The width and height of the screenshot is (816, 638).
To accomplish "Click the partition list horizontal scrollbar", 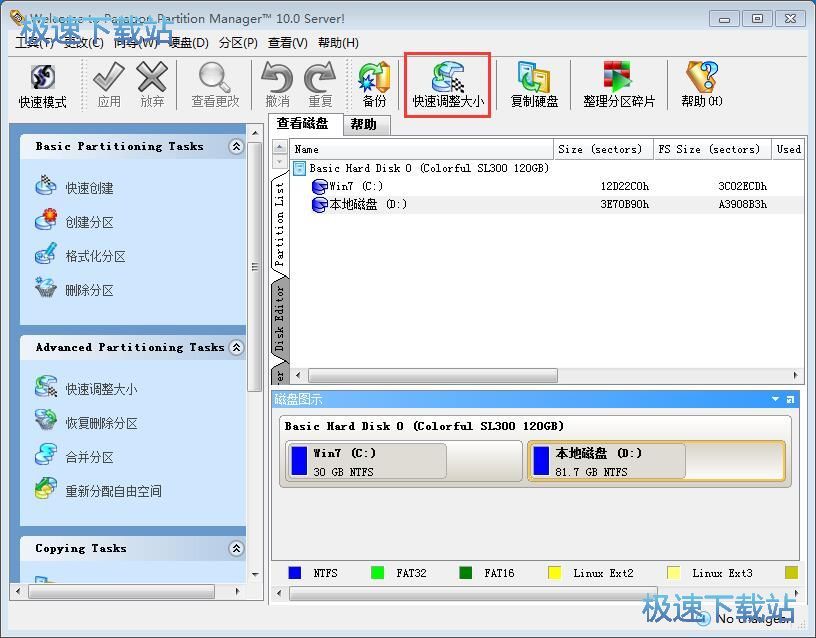I will 433,375.
